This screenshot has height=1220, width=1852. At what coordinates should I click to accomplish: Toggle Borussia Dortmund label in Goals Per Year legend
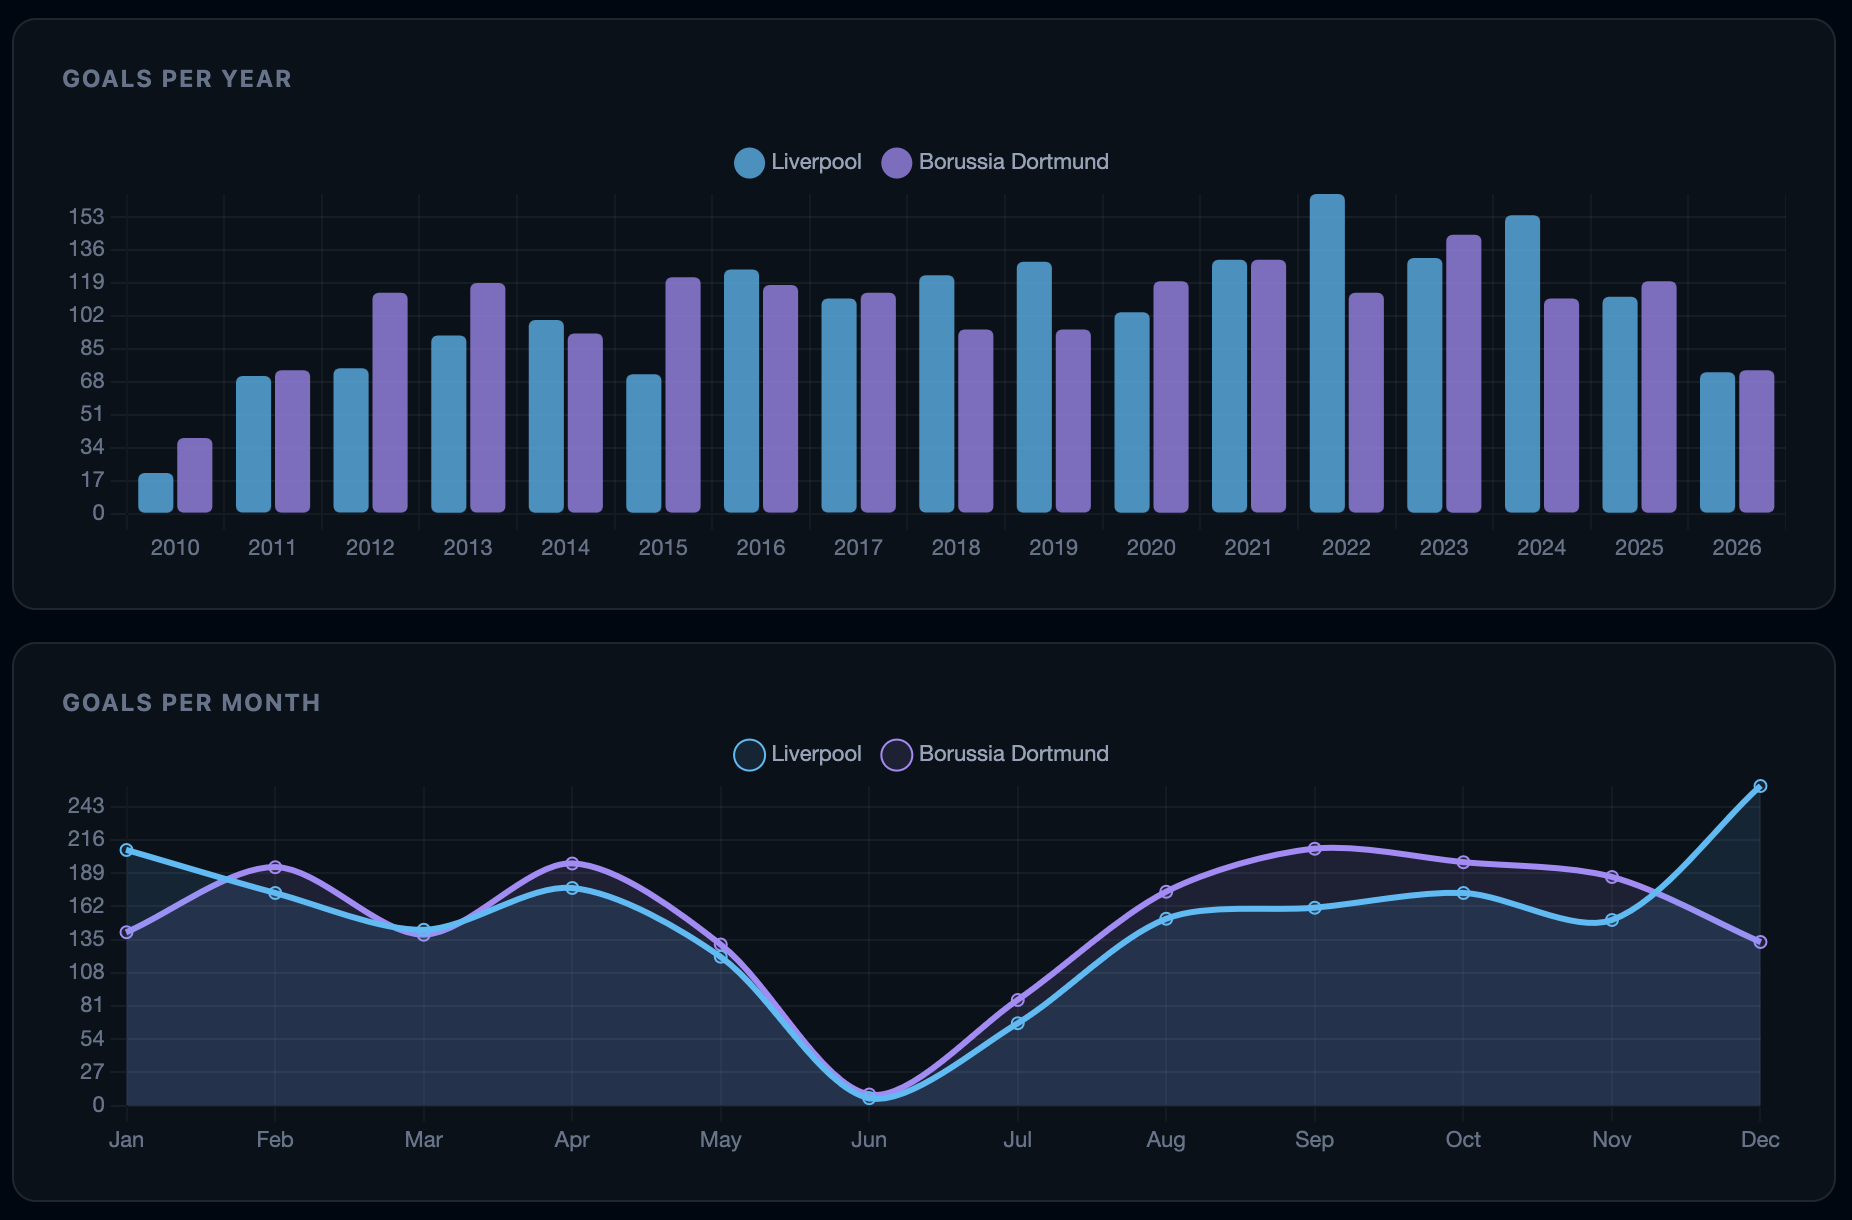[x=1013, y=162]
